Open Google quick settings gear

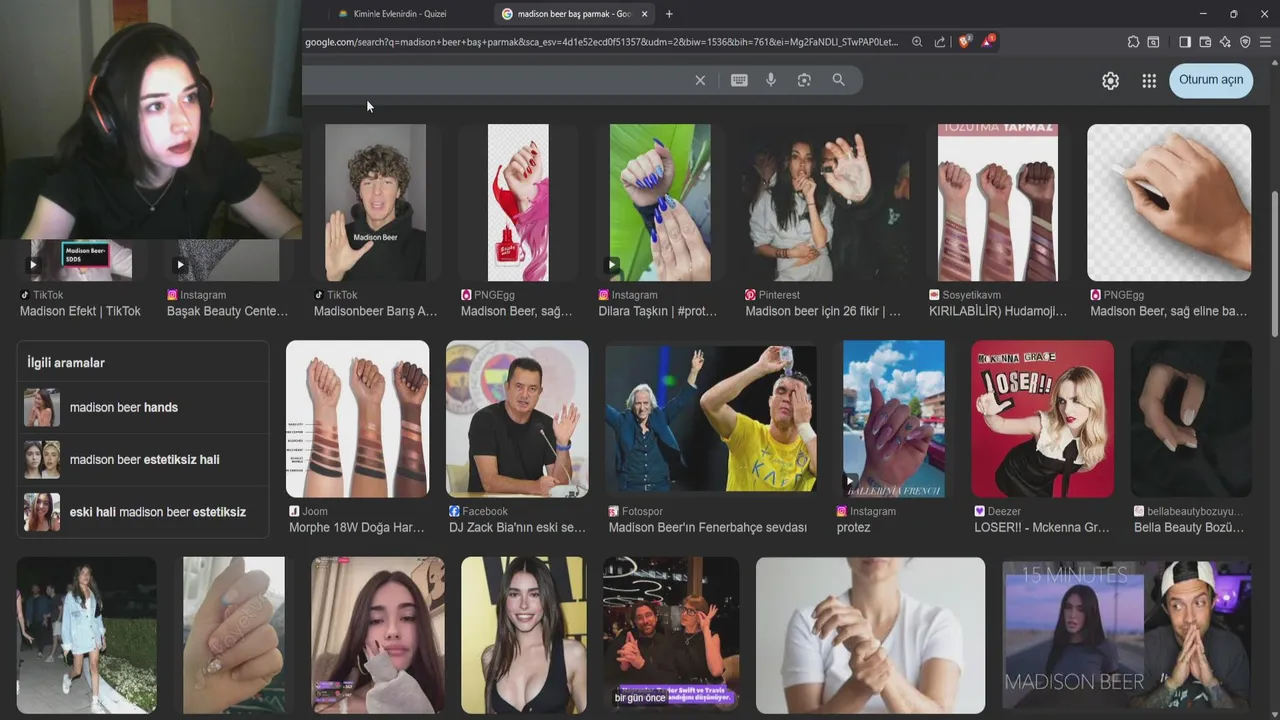click(1110, 81)
